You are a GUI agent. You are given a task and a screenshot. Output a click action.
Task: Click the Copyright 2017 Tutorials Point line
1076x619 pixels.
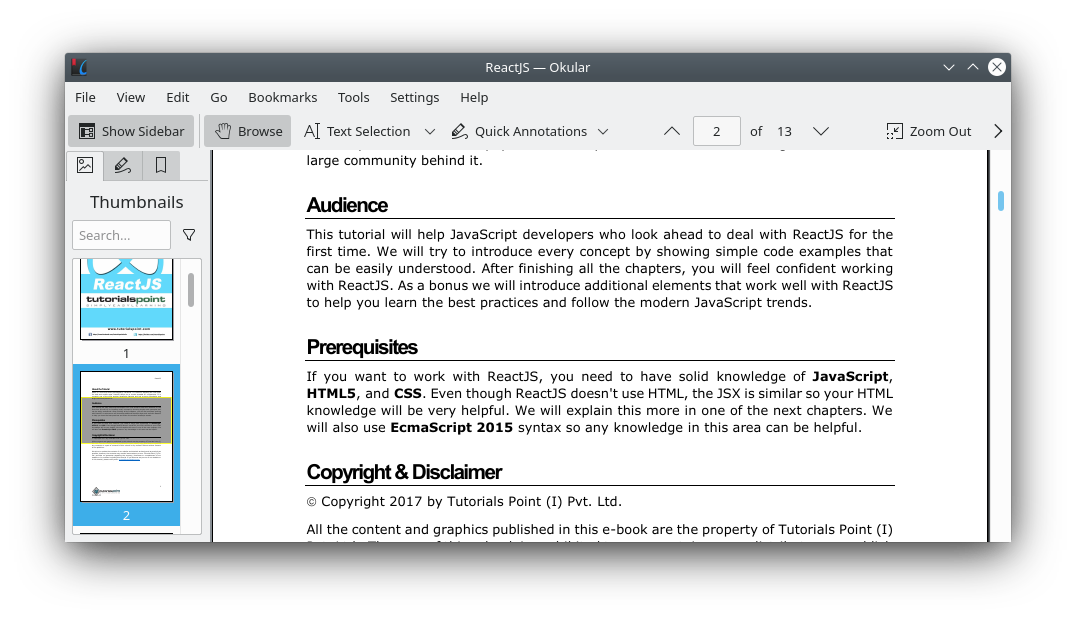[464, 502]
